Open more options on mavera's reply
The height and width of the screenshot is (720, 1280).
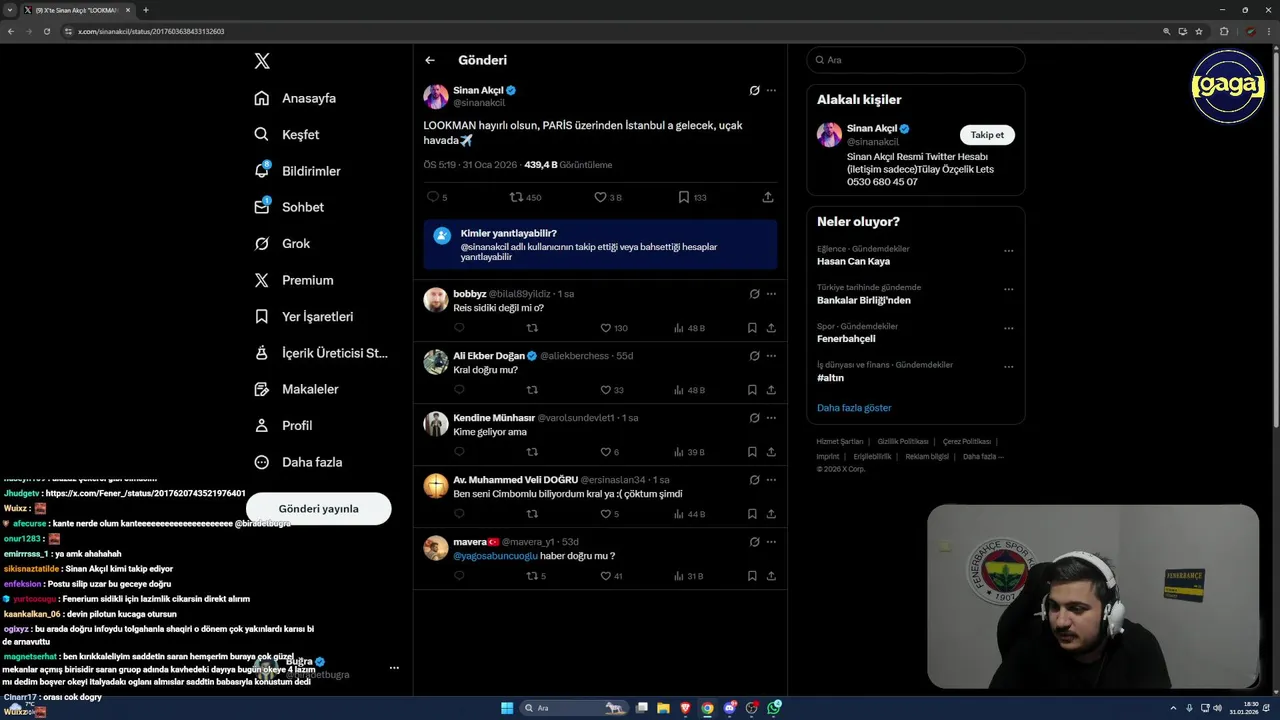tap(771, 542)
